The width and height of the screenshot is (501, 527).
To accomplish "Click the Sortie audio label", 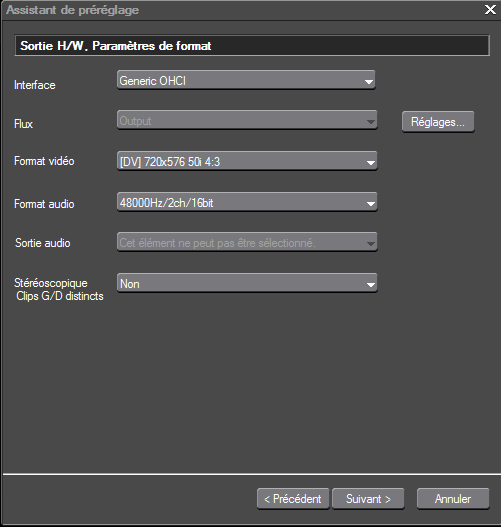I will 43,243.
